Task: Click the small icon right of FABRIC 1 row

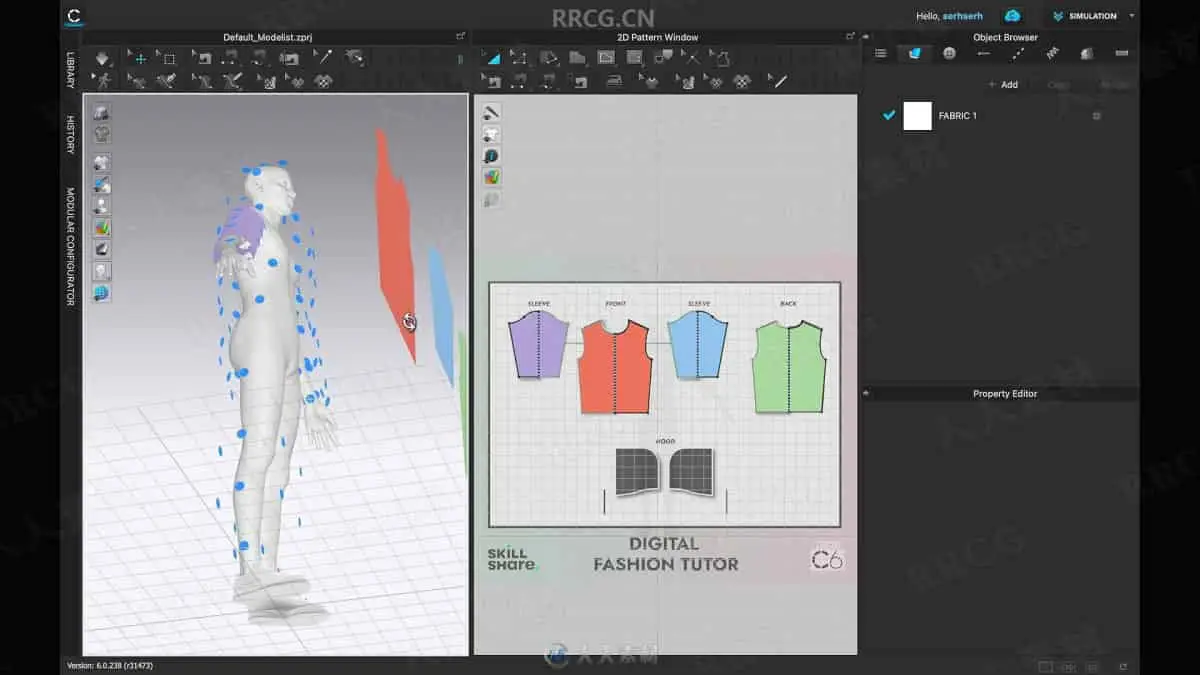Action: pos(1096,116)
